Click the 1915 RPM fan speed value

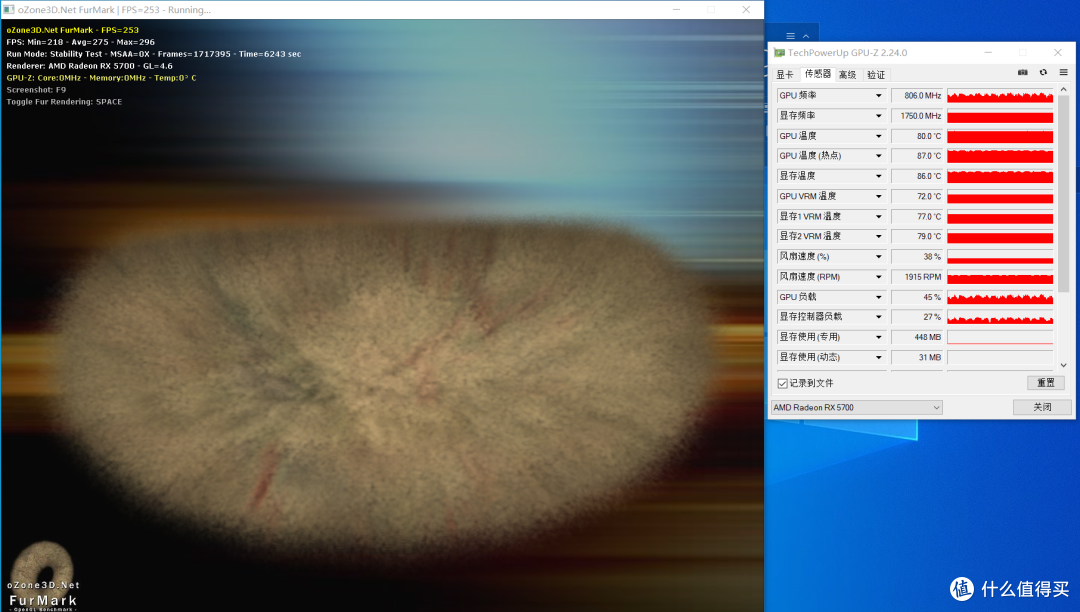click(916, 277)
